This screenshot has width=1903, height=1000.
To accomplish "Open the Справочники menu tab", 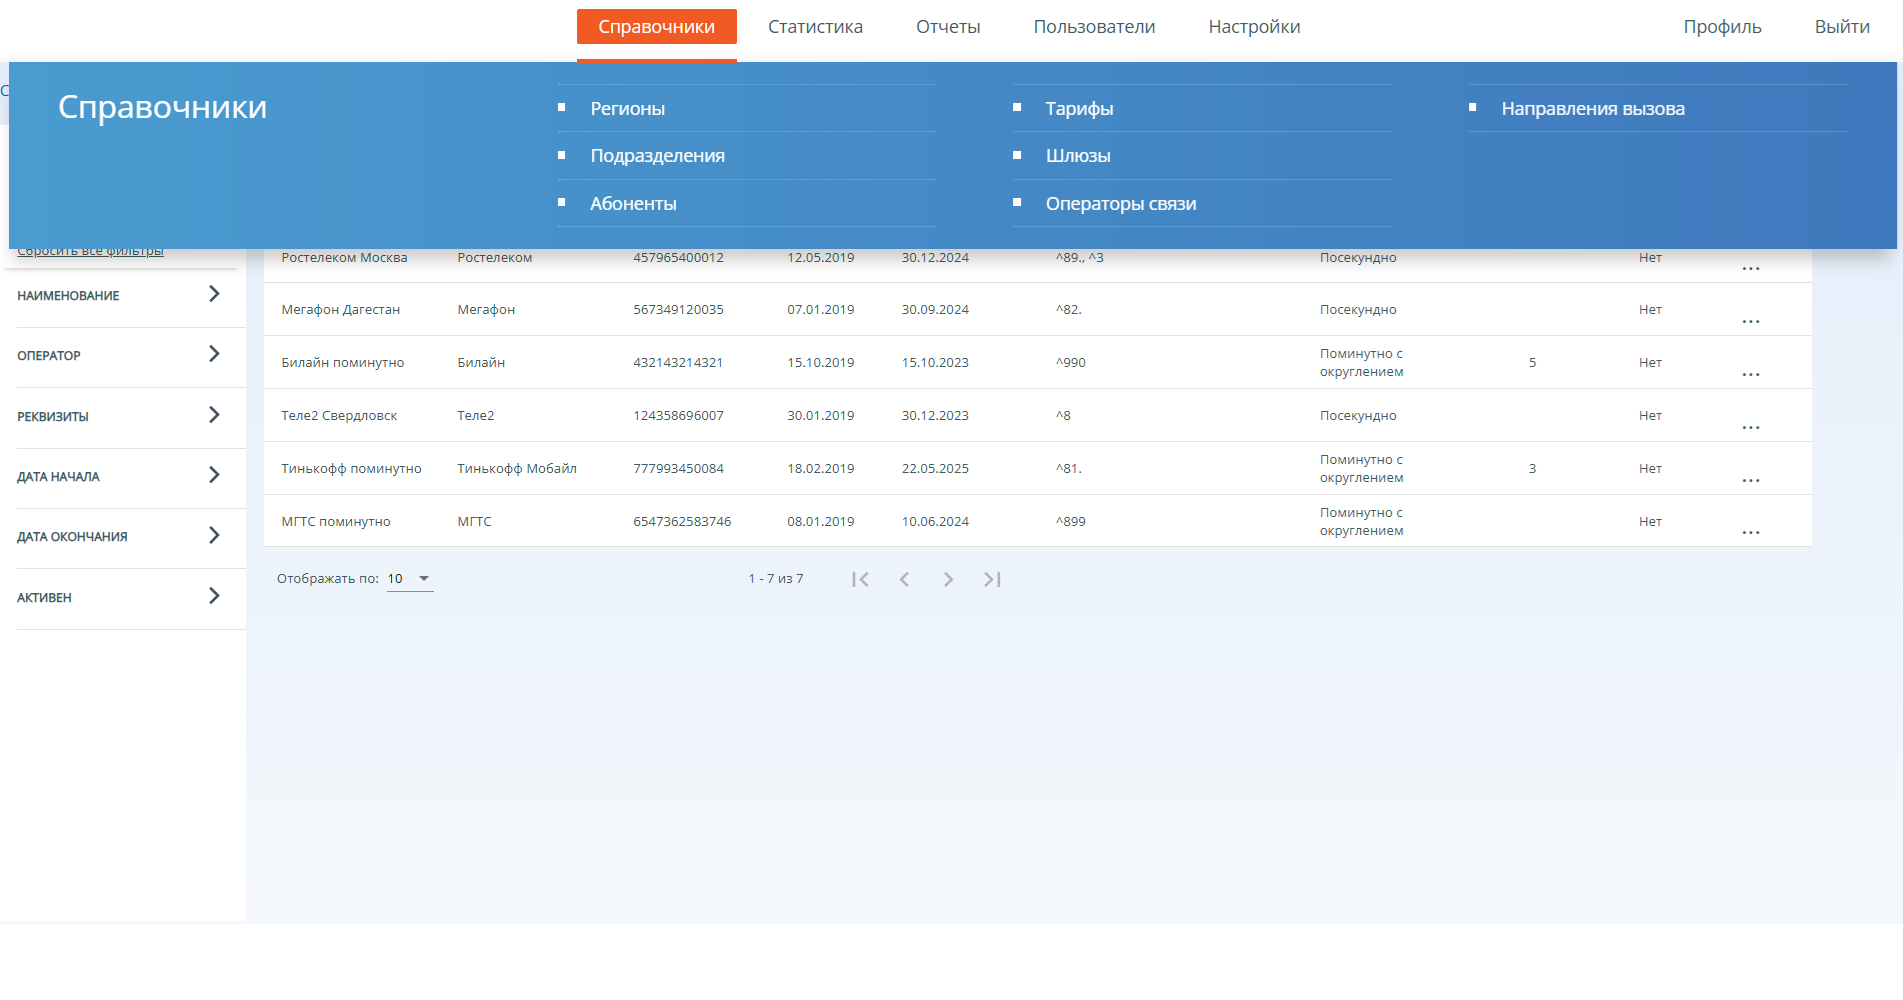I will pos(657,27).
